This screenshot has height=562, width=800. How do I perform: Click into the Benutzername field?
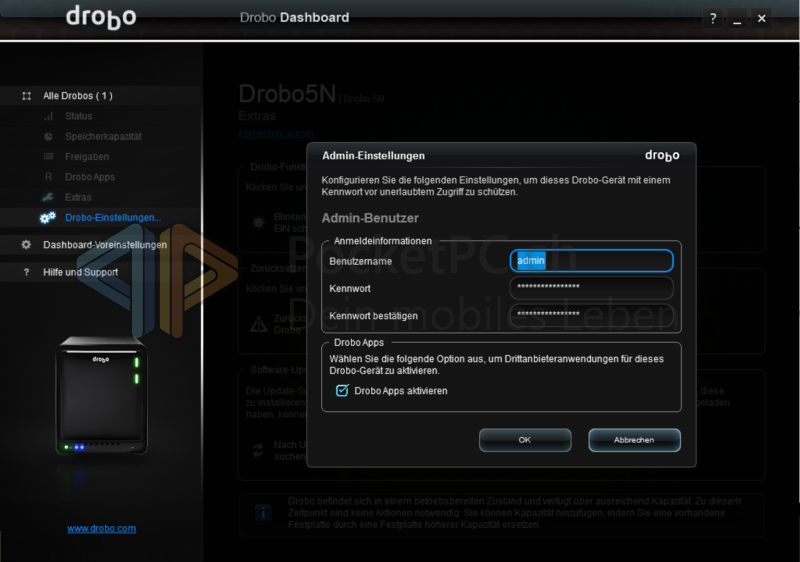(591, 261)
